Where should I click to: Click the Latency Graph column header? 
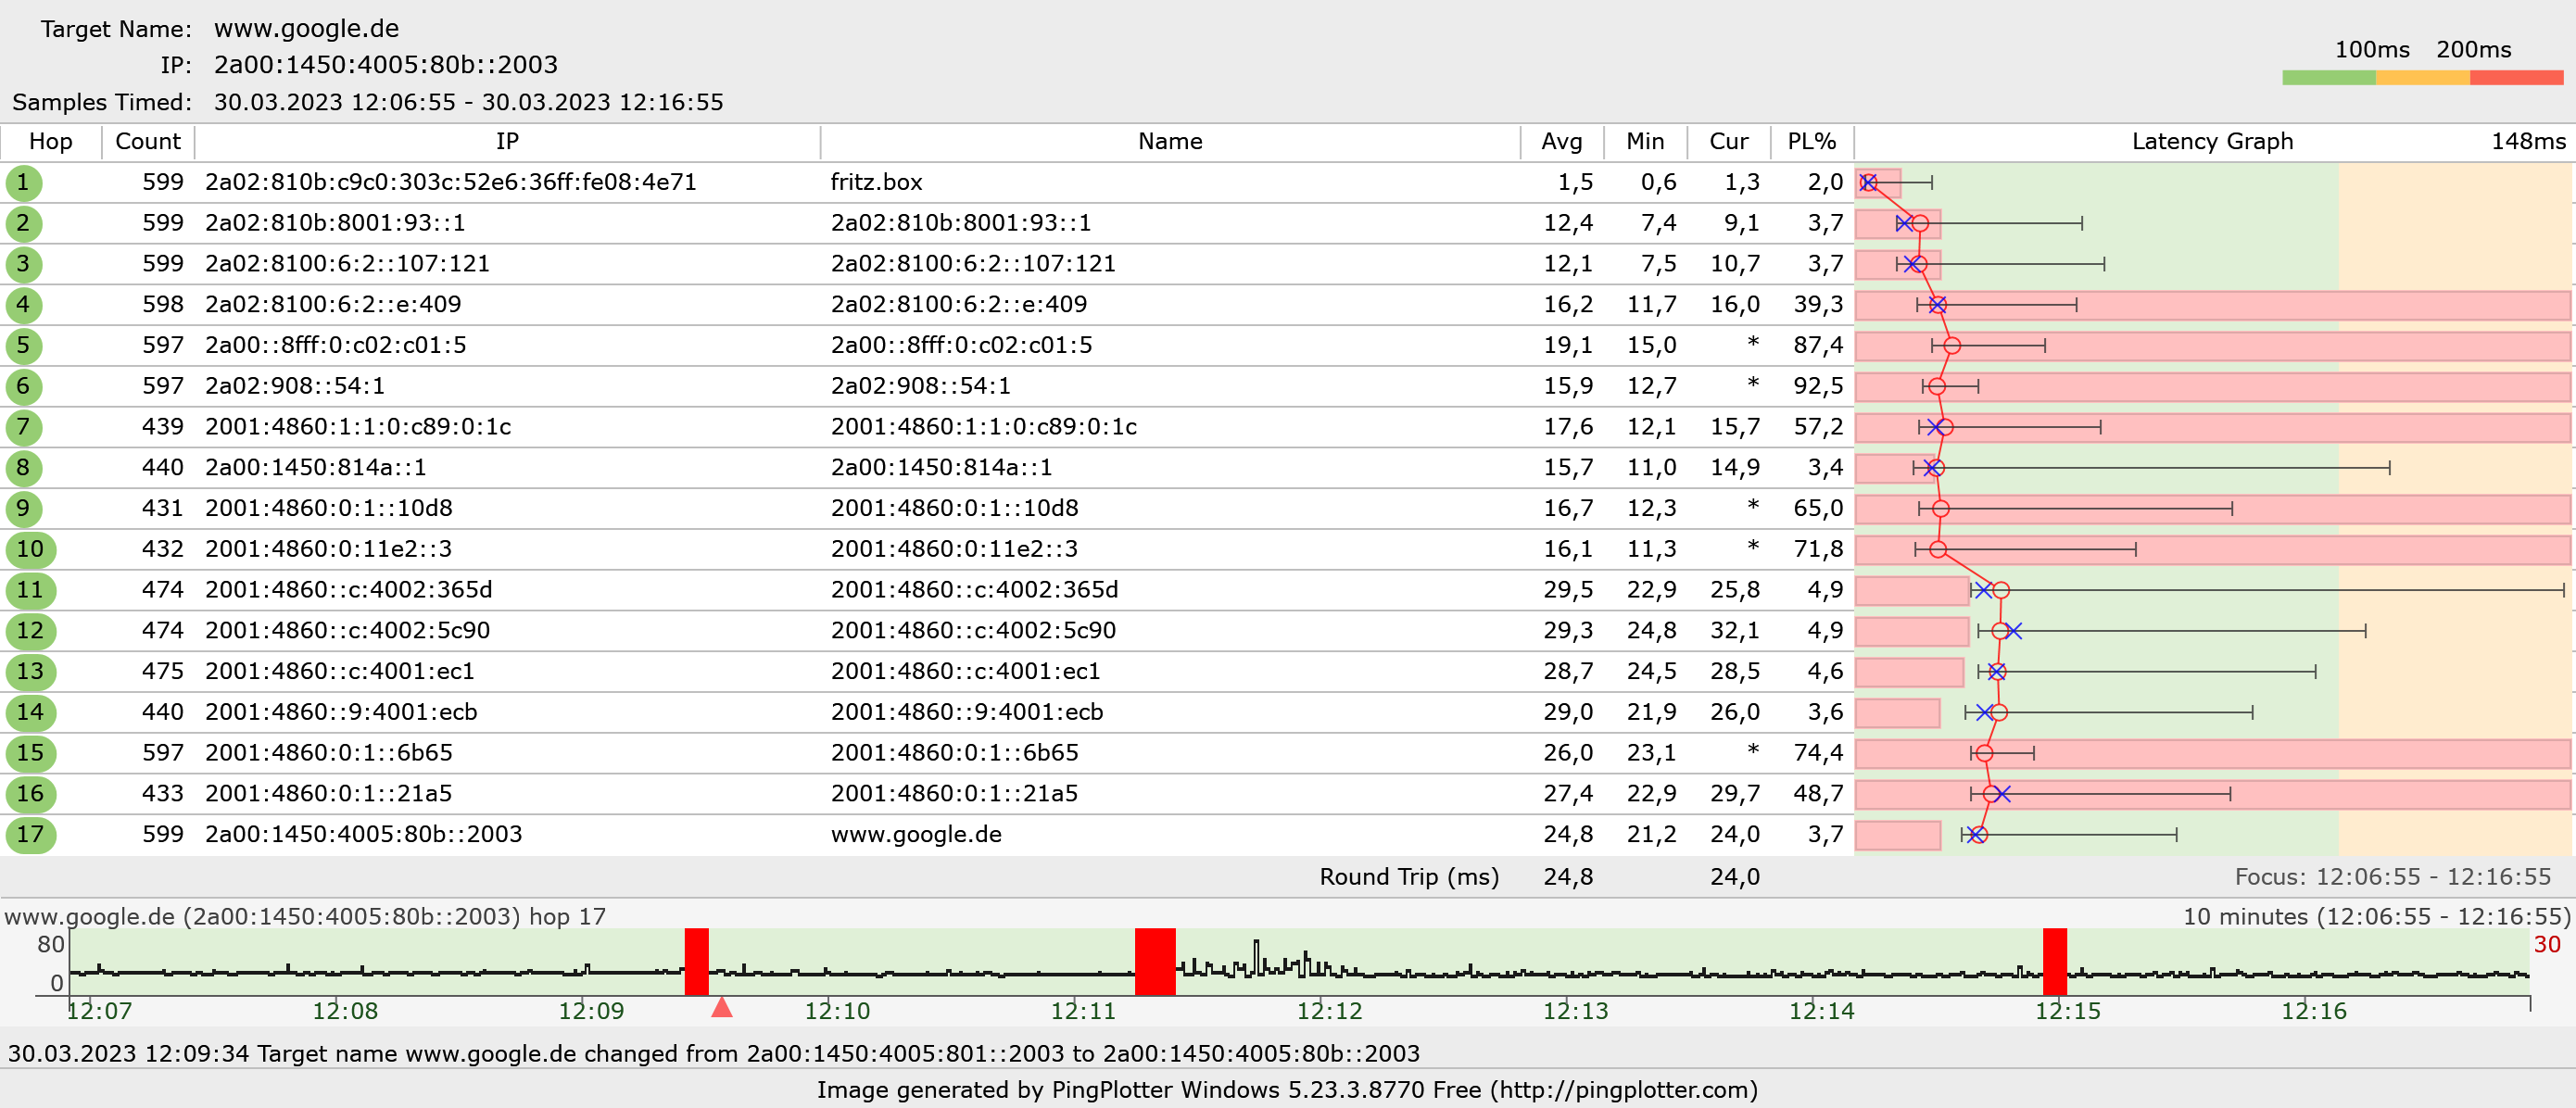pyautogui.click(x=2212, y=142)
